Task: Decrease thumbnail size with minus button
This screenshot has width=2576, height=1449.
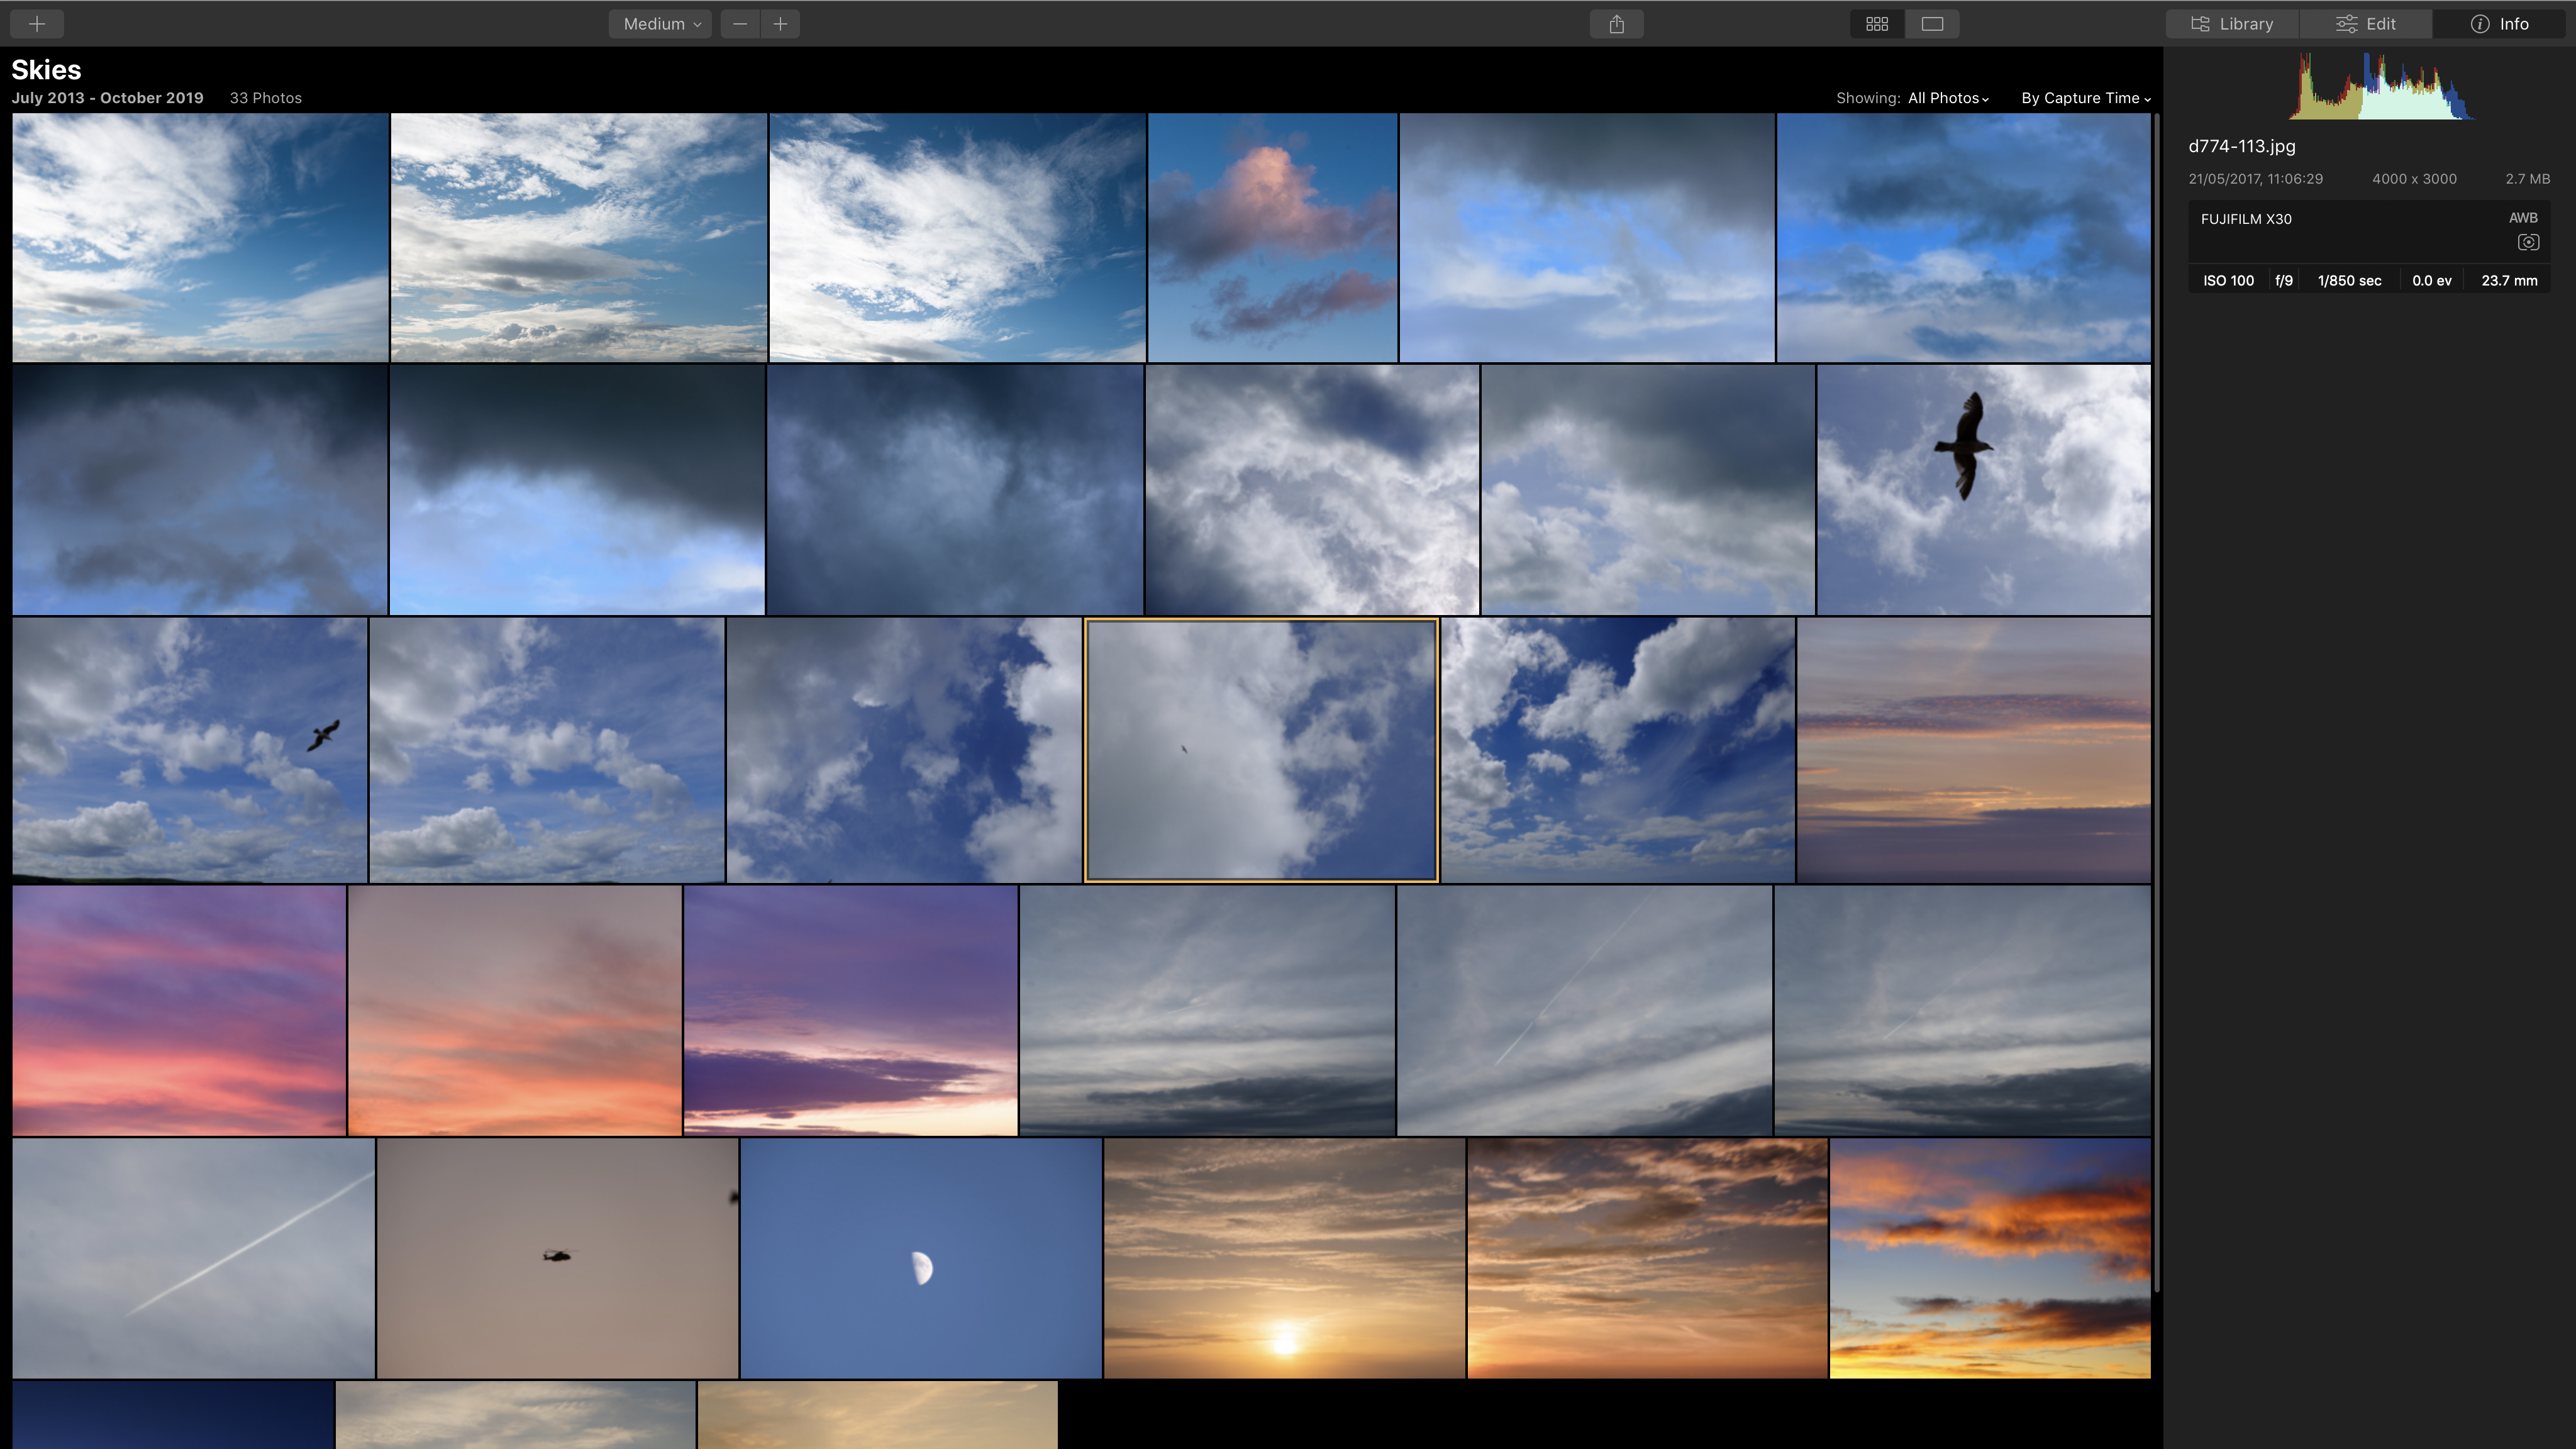Action: point(740,23)
